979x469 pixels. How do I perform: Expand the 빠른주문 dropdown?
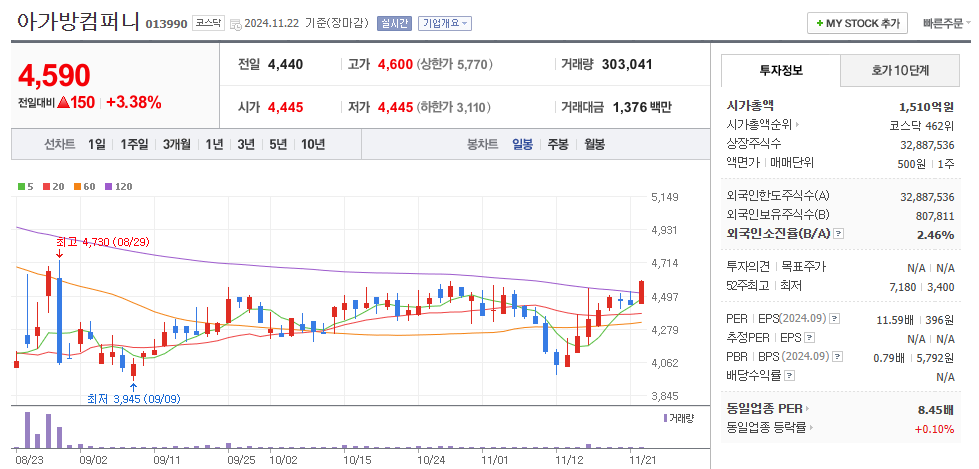coord(947,24)
